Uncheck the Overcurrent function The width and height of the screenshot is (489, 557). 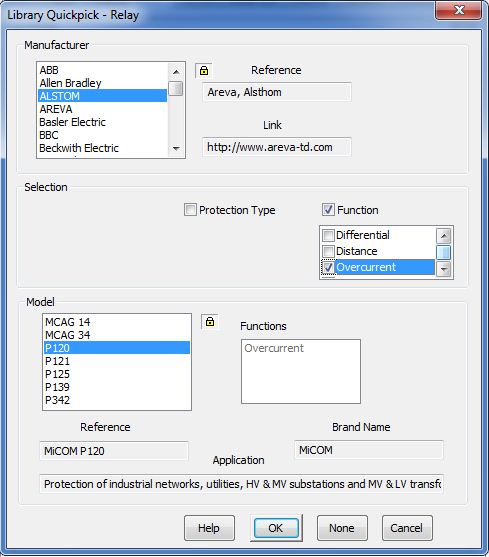point(328,267)
